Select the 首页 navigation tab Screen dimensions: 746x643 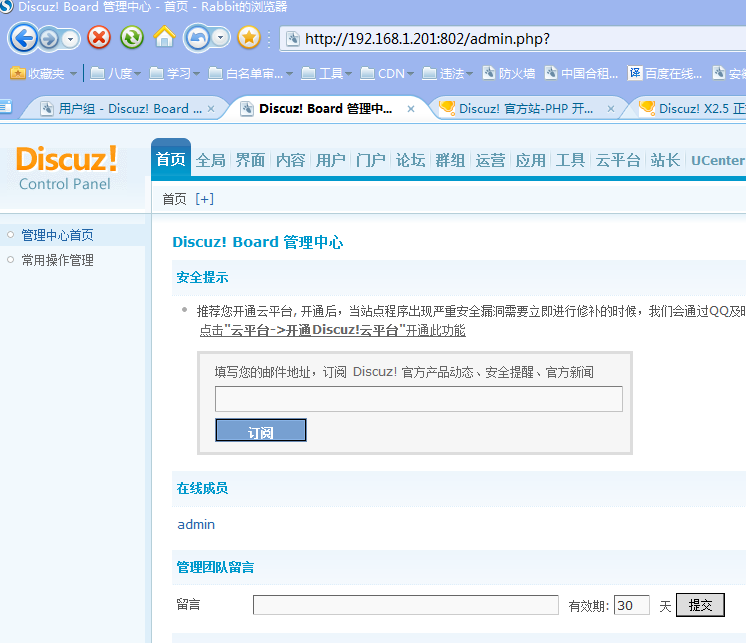tap(171, 160)
